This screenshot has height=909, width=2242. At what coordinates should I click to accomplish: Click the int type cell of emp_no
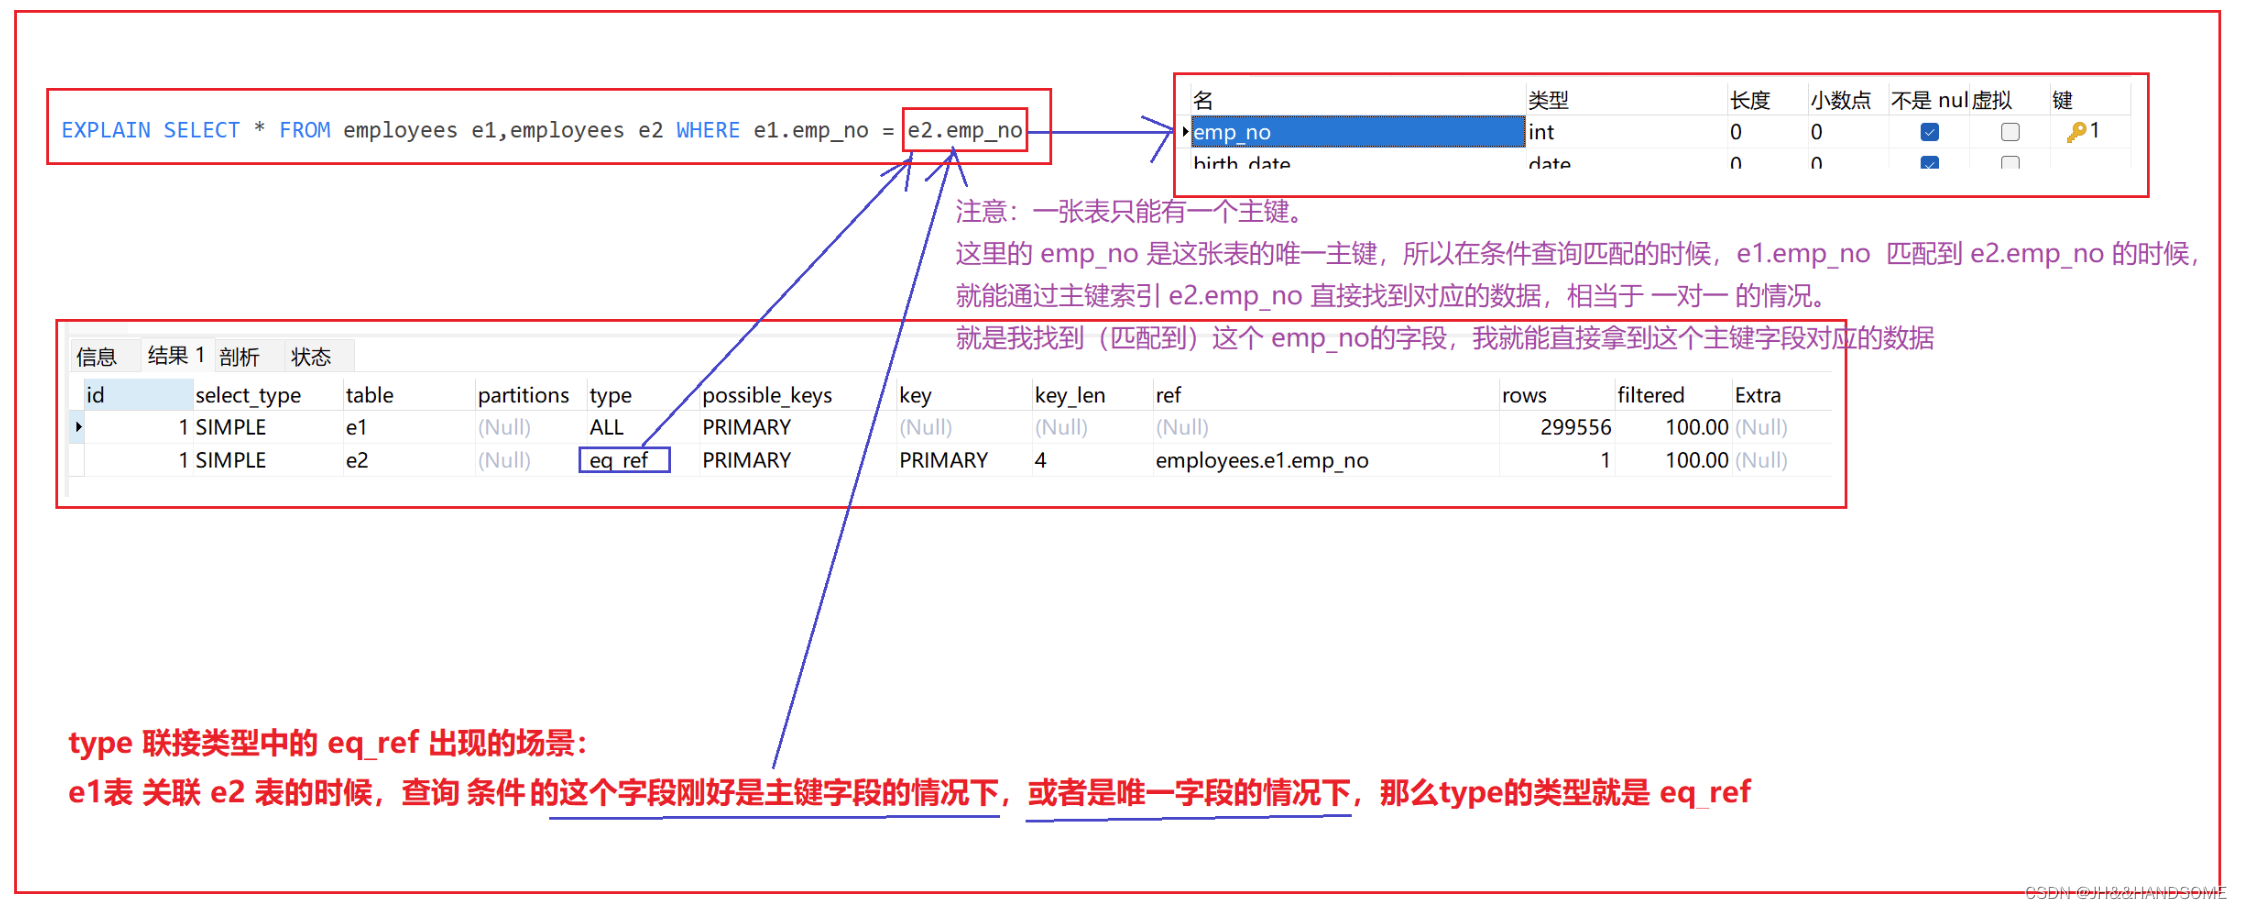tap(1624, 131)
